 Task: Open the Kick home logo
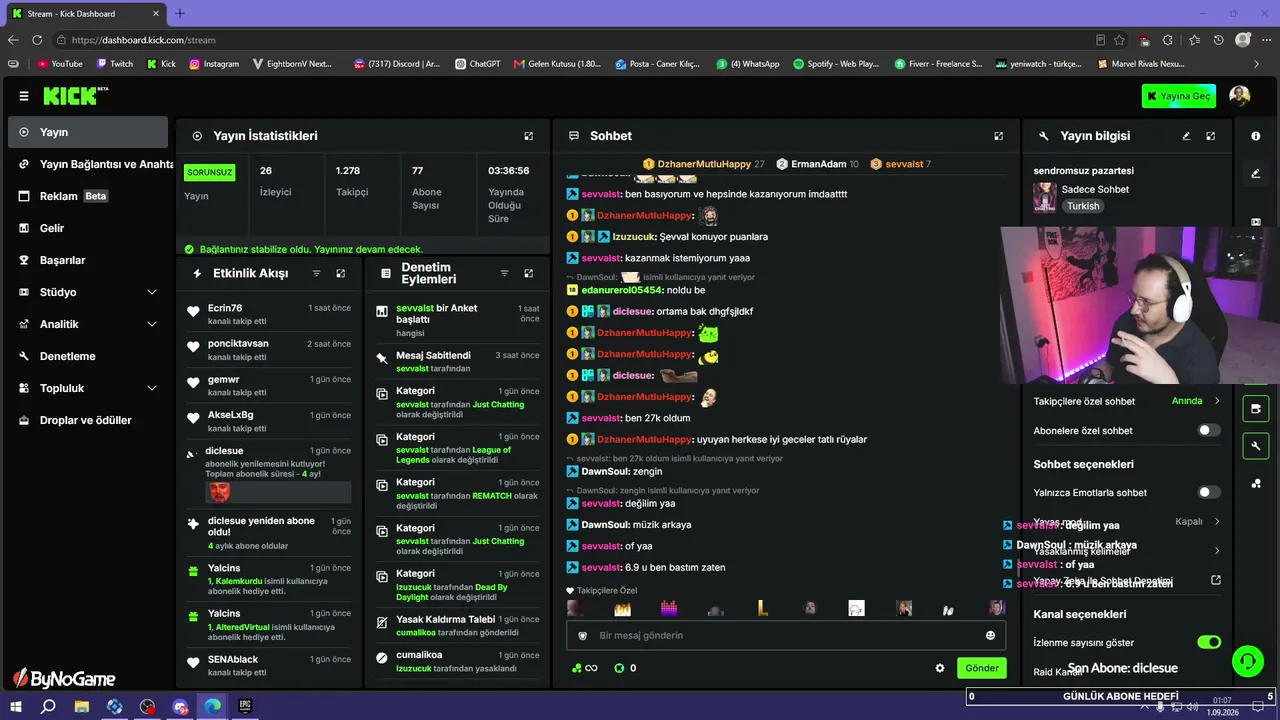click(75, 96)
